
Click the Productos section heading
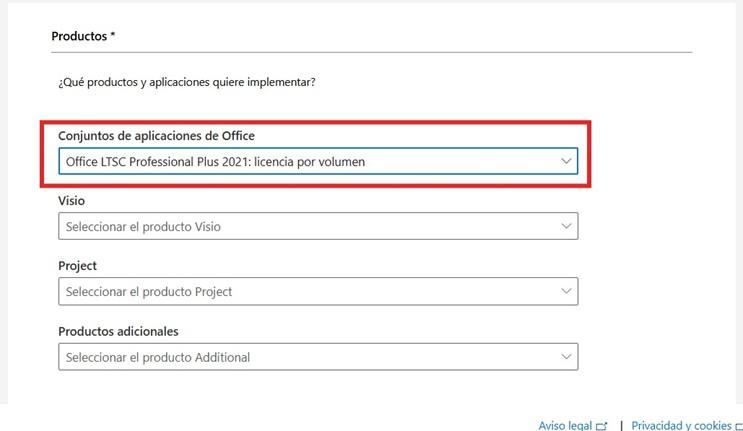79,36
